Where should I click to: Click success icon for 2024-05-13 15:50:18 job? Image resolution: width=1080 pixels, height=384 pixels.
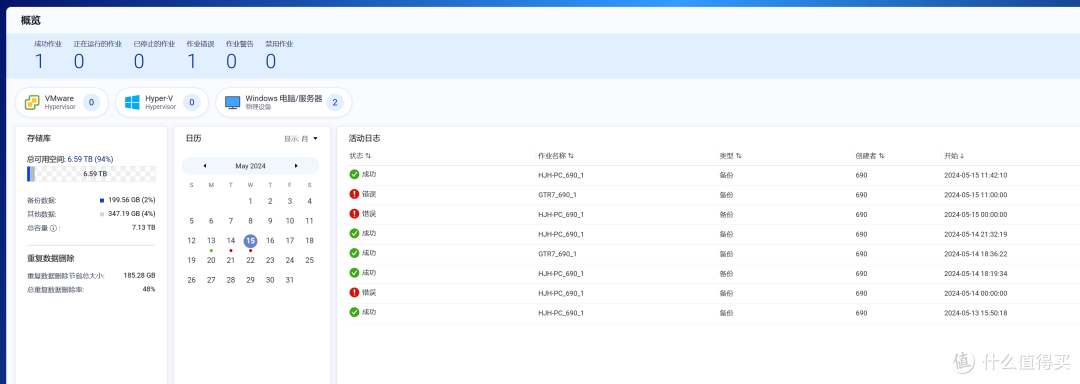[354, 312]
